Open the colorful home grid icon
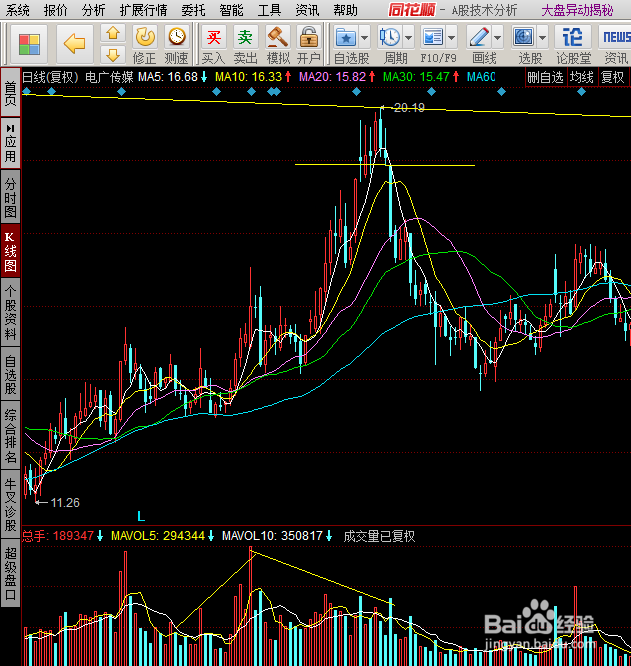This screenshot has width=631, height=666. [29, 45]
